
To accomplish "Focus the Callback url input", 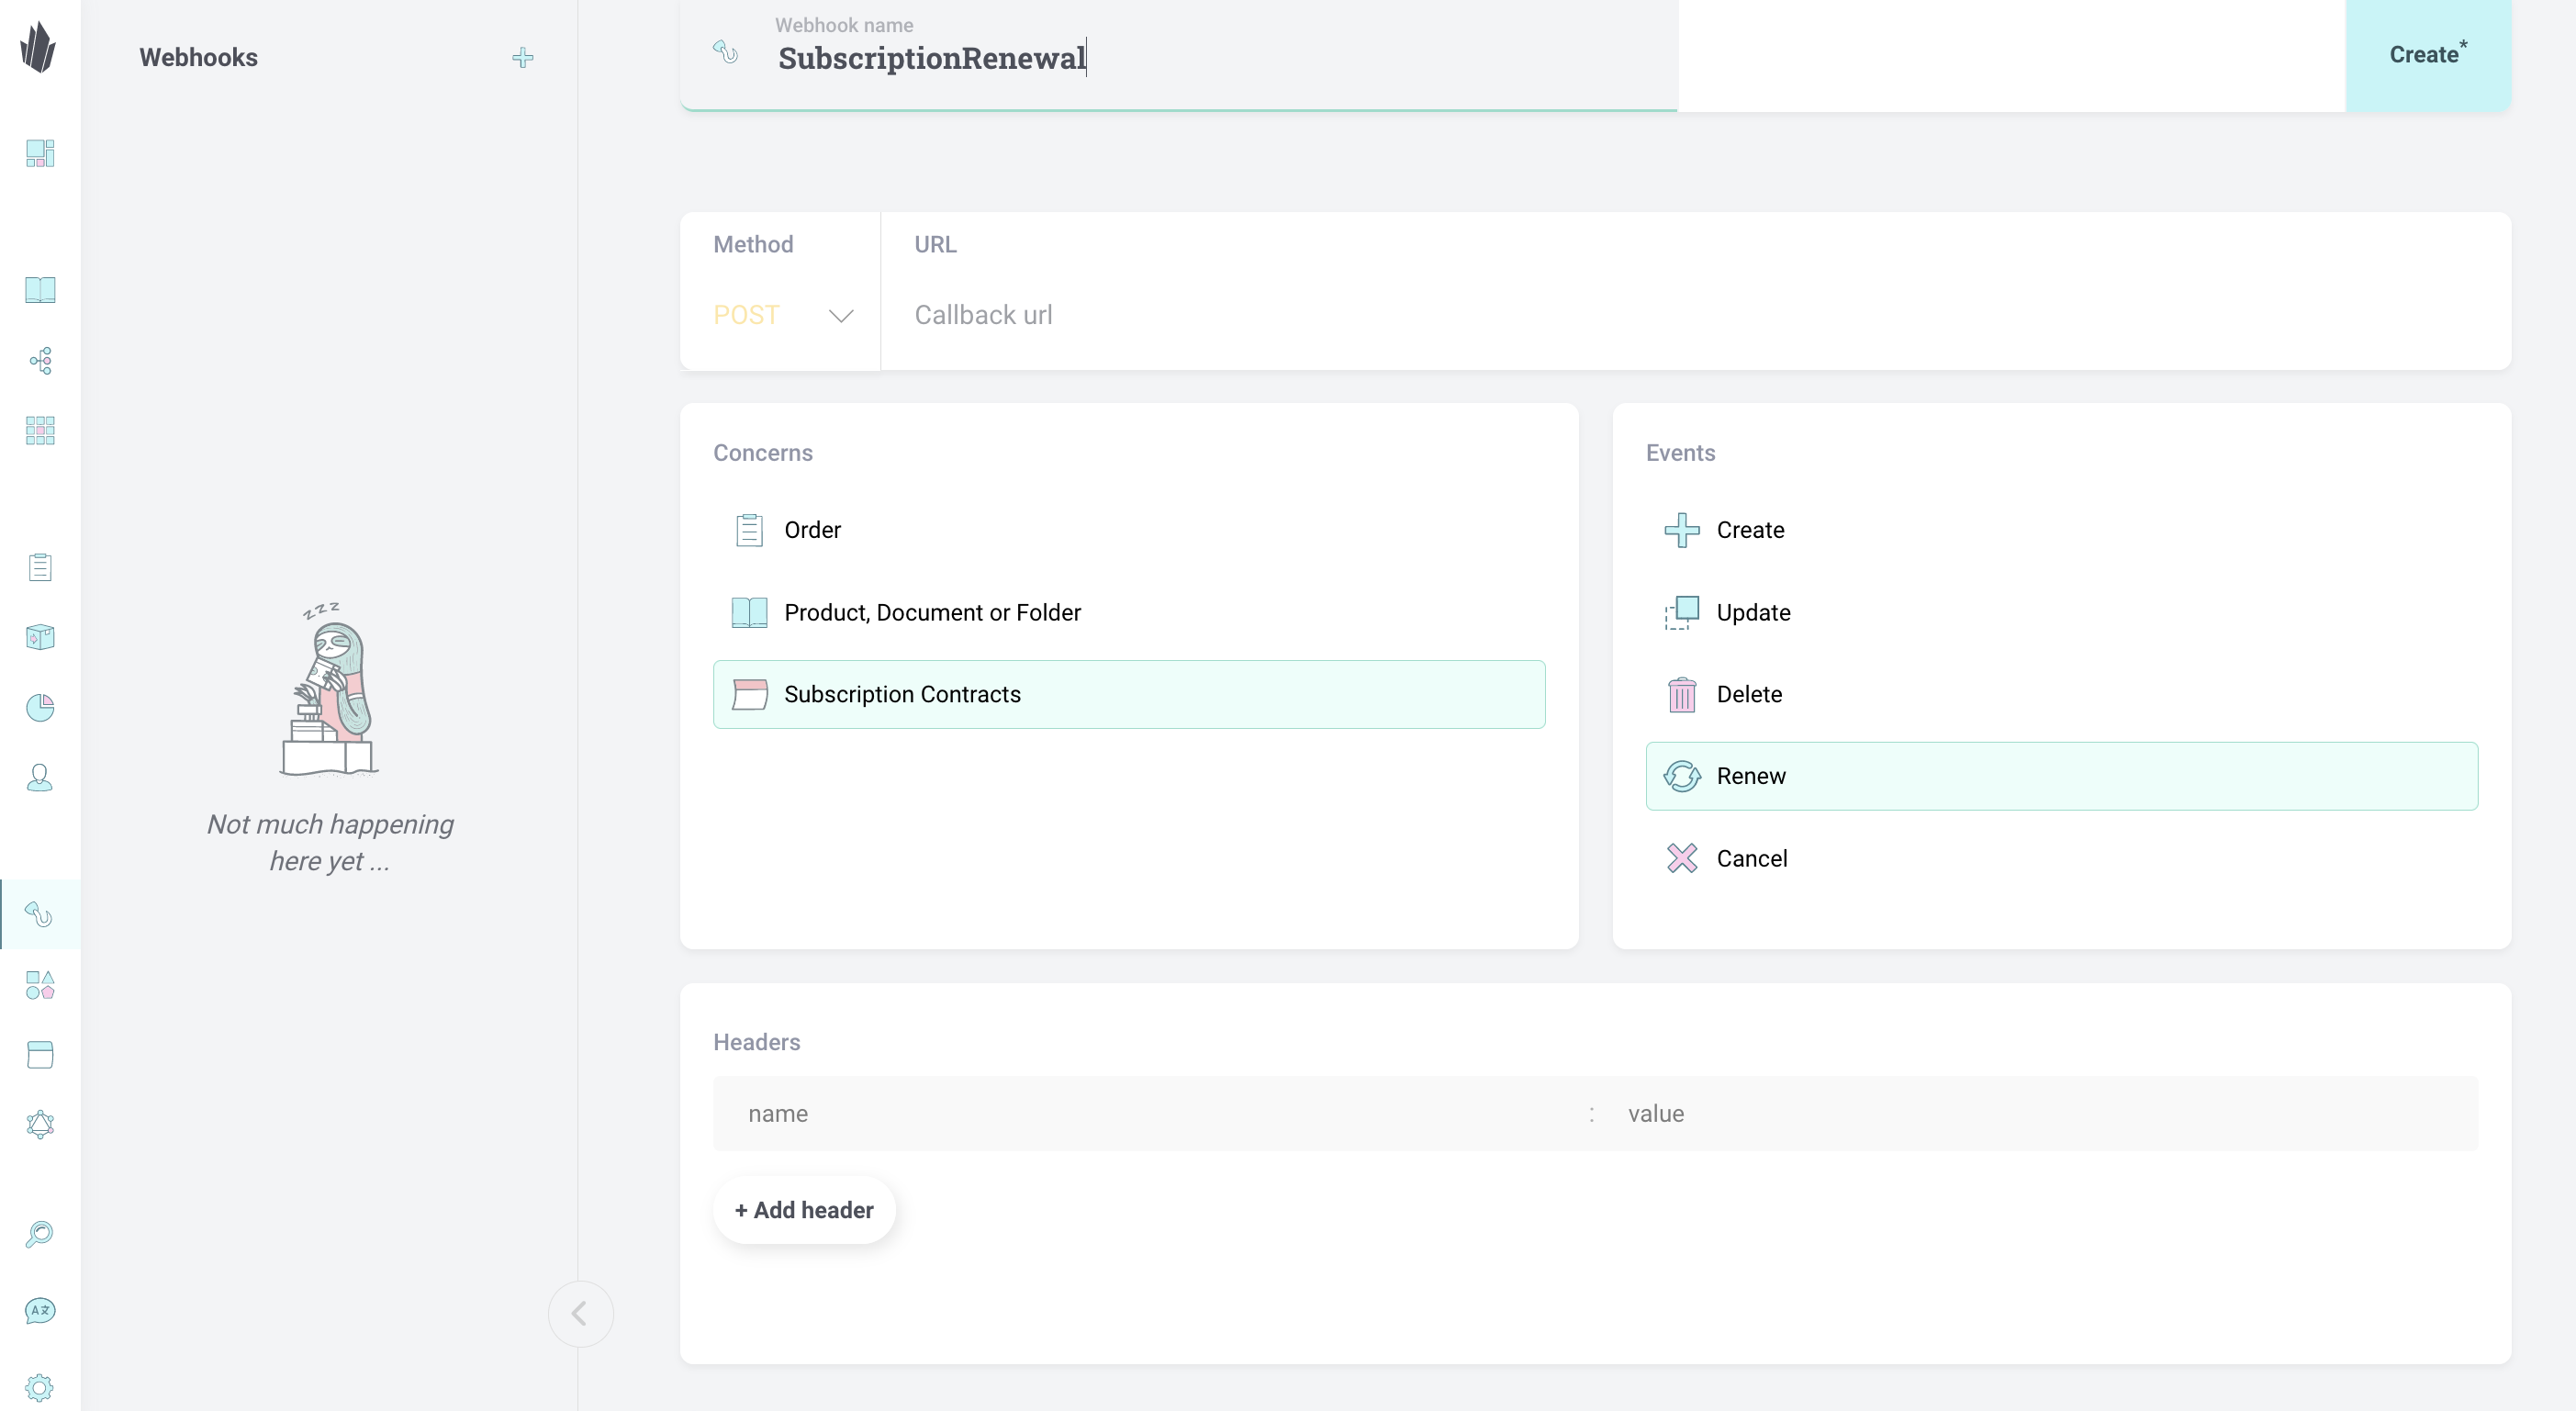I will (x=1695, y=315).
